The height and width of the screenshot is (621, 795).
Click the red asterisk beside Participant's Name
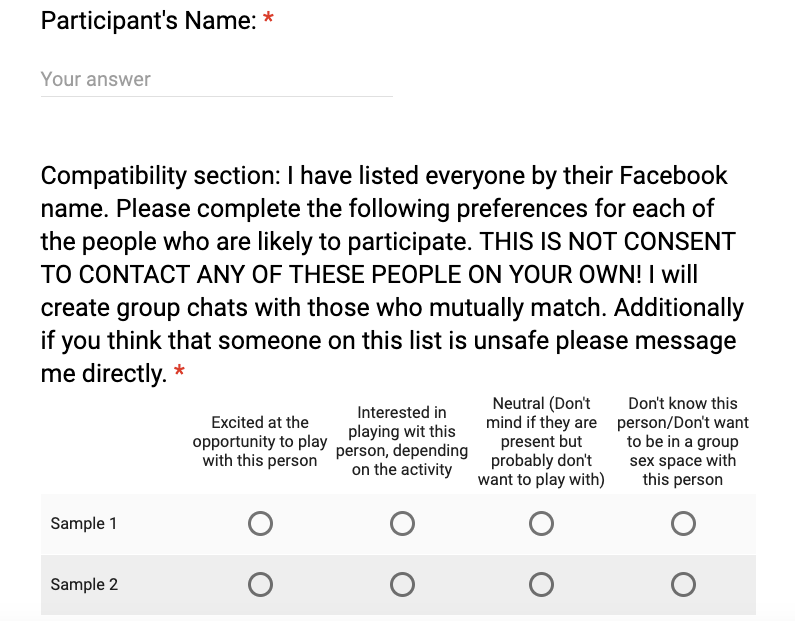268,19
